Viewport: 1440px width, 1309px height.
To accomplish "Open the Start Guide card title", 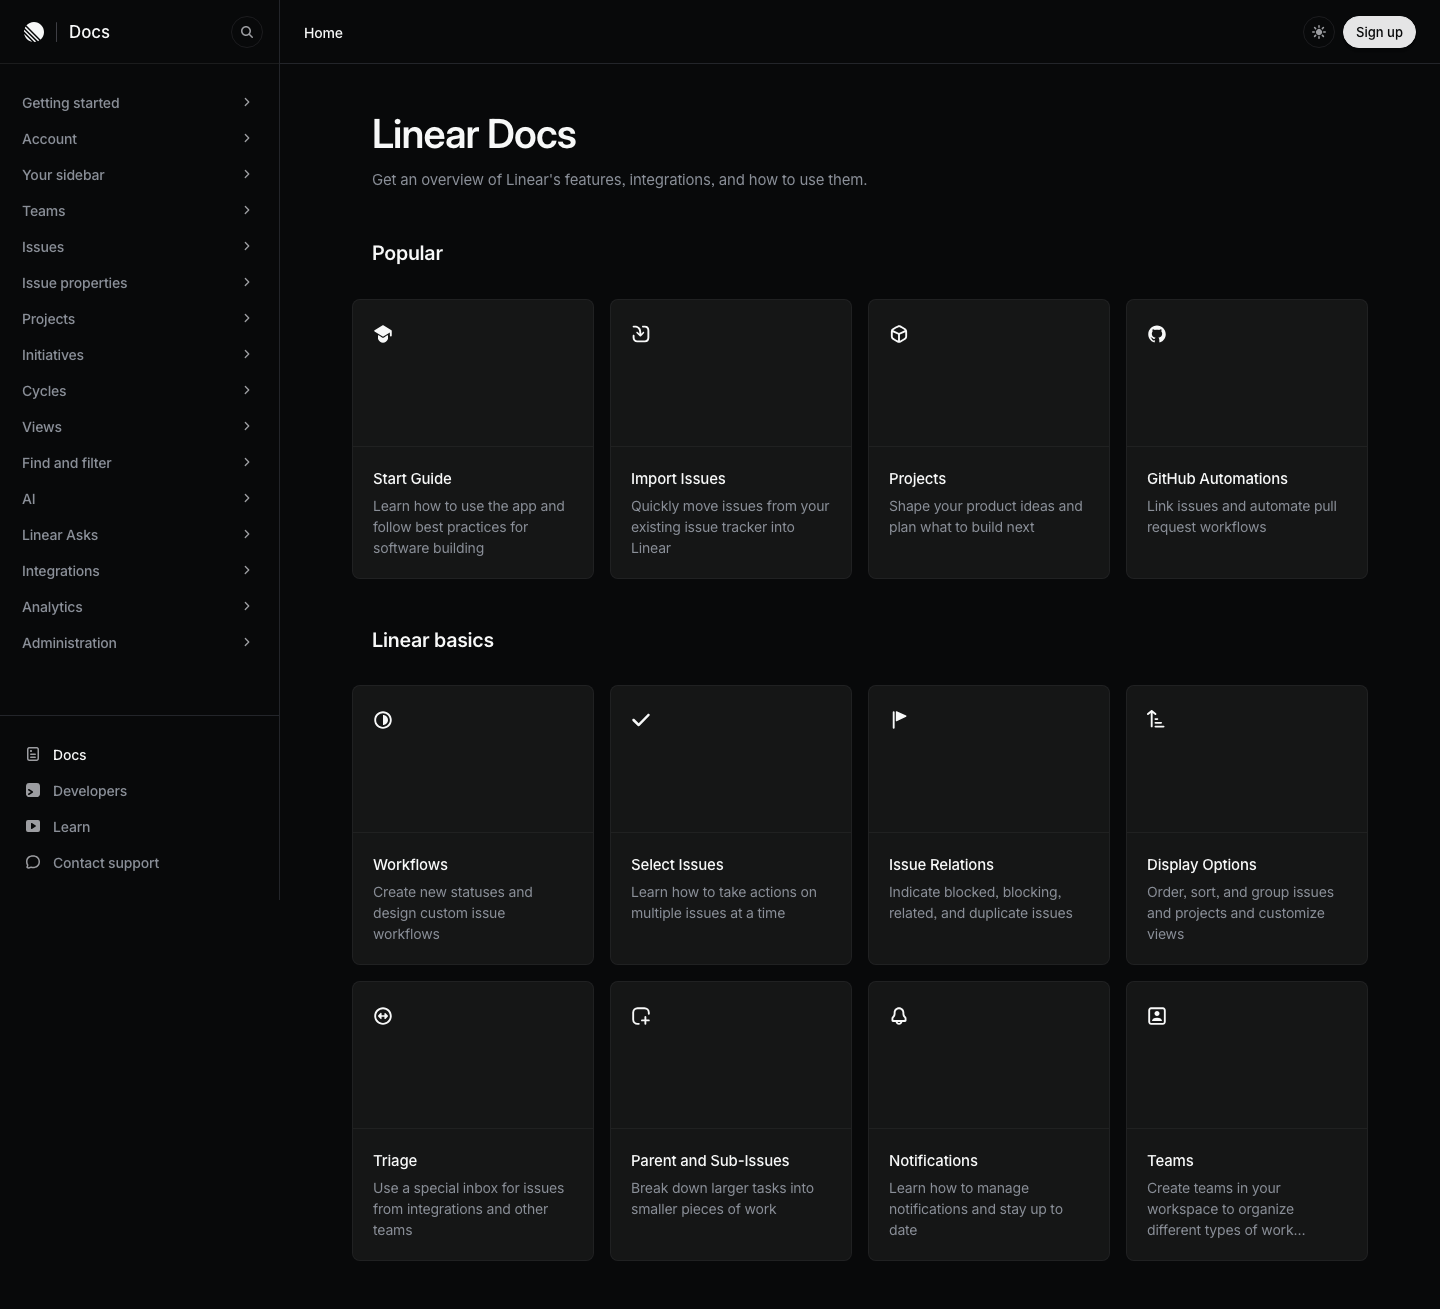I will coord(412,479).
